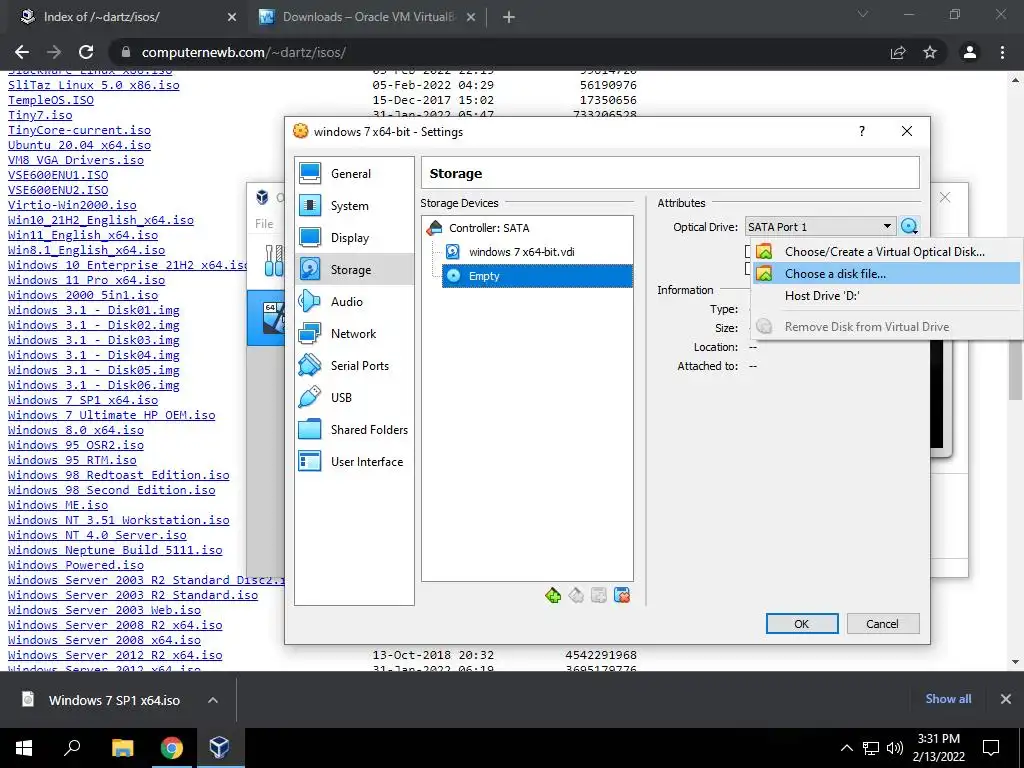This screenshot has width=1024, height=768.
Task: Choose 'Choose a disk file...' menu item
Action: 885,274
